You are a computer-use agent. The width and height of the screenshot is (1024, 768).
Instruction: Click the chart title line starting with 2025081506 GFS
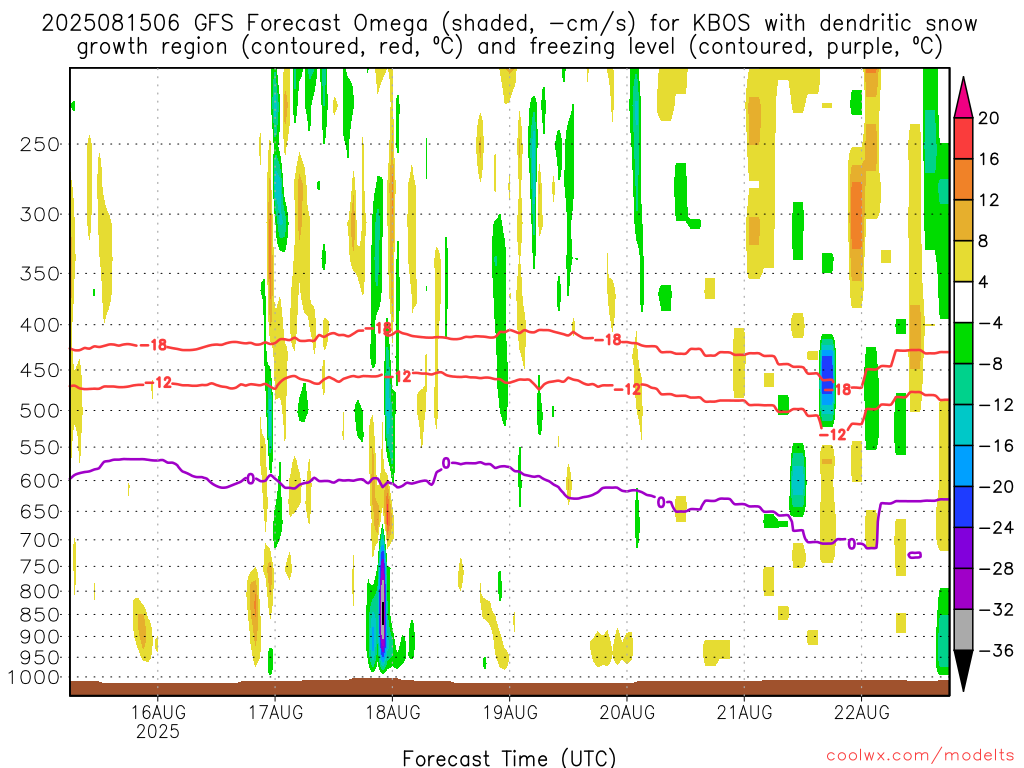pyautogui.click(x=509, y=24)
